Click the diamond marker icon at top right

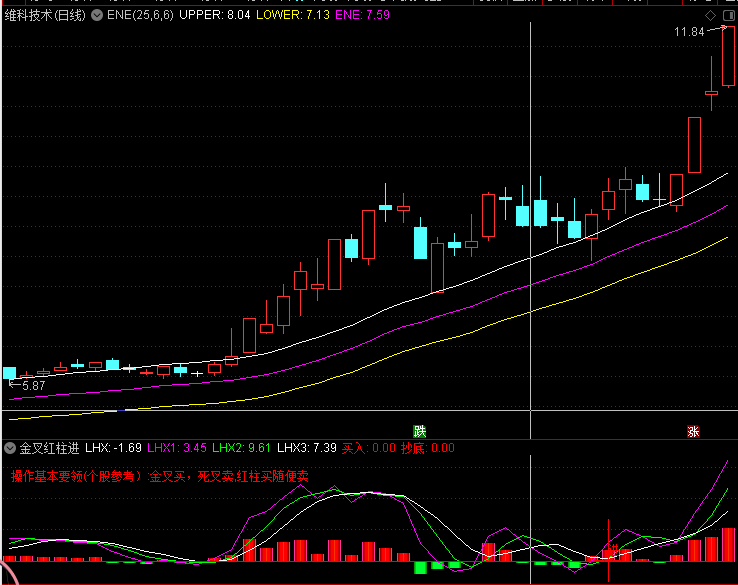(x=710, y=16)
